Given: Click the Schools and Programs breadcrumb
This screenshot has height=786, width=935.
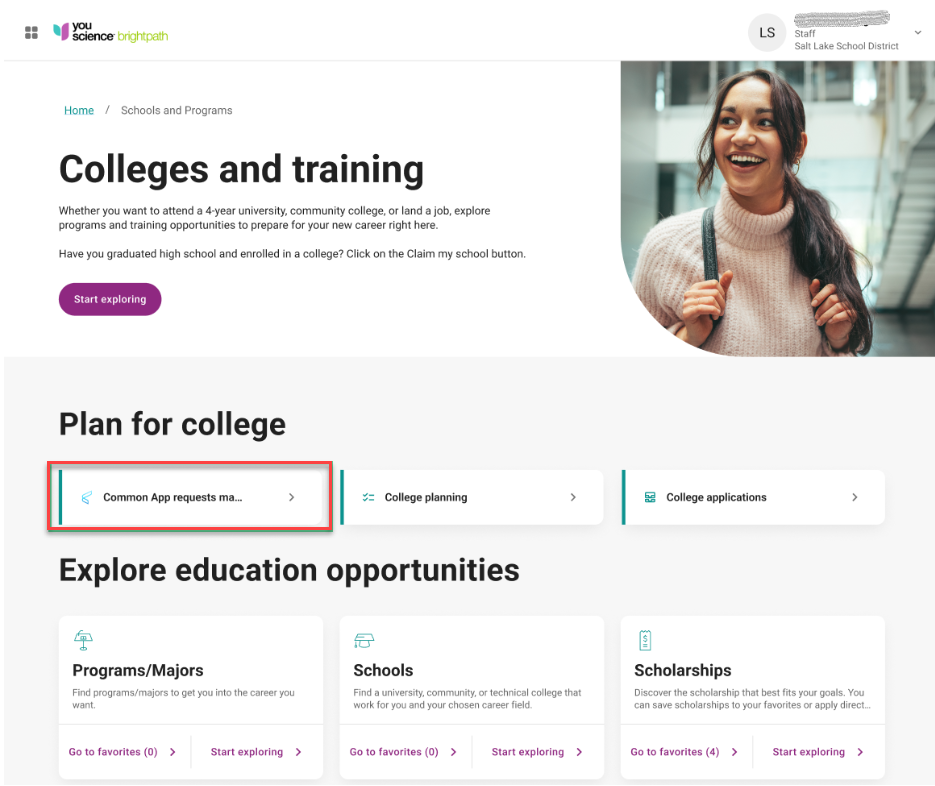Looking at the screenshot, I should [x=176, y=110].
